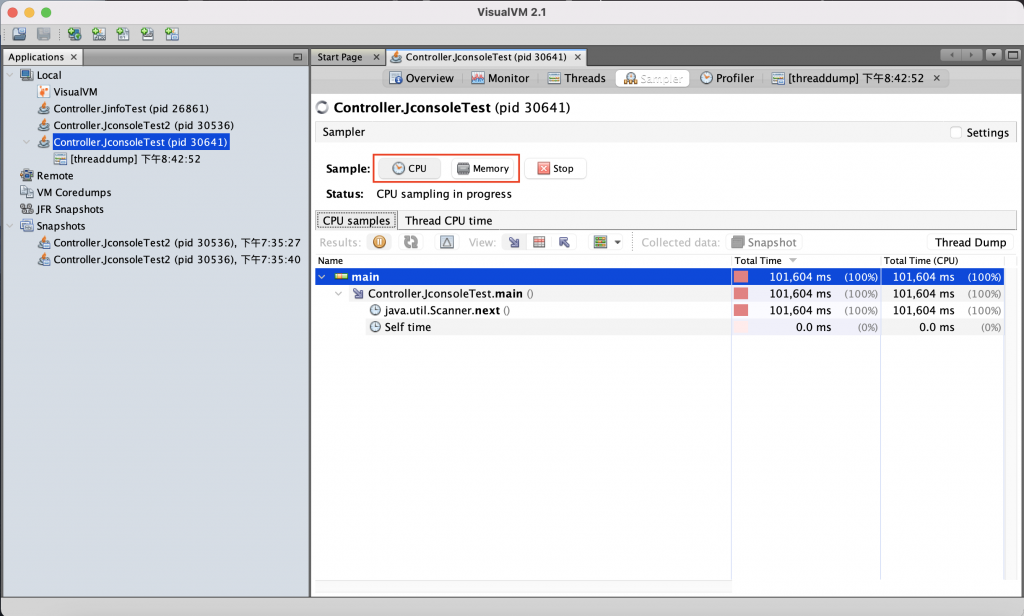The width and height of the screenshot is (1024, 616).
Task: Click the Add VM Coredump toolbar icon
Action: pyautogui.click(x=123, y=34)
